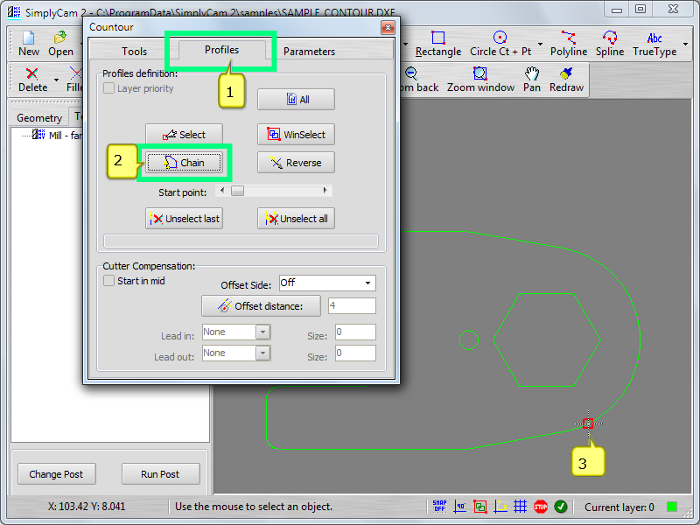Enable the Start in mid checkbox
This screenshot has width=700, height=525.
(109, 281)
